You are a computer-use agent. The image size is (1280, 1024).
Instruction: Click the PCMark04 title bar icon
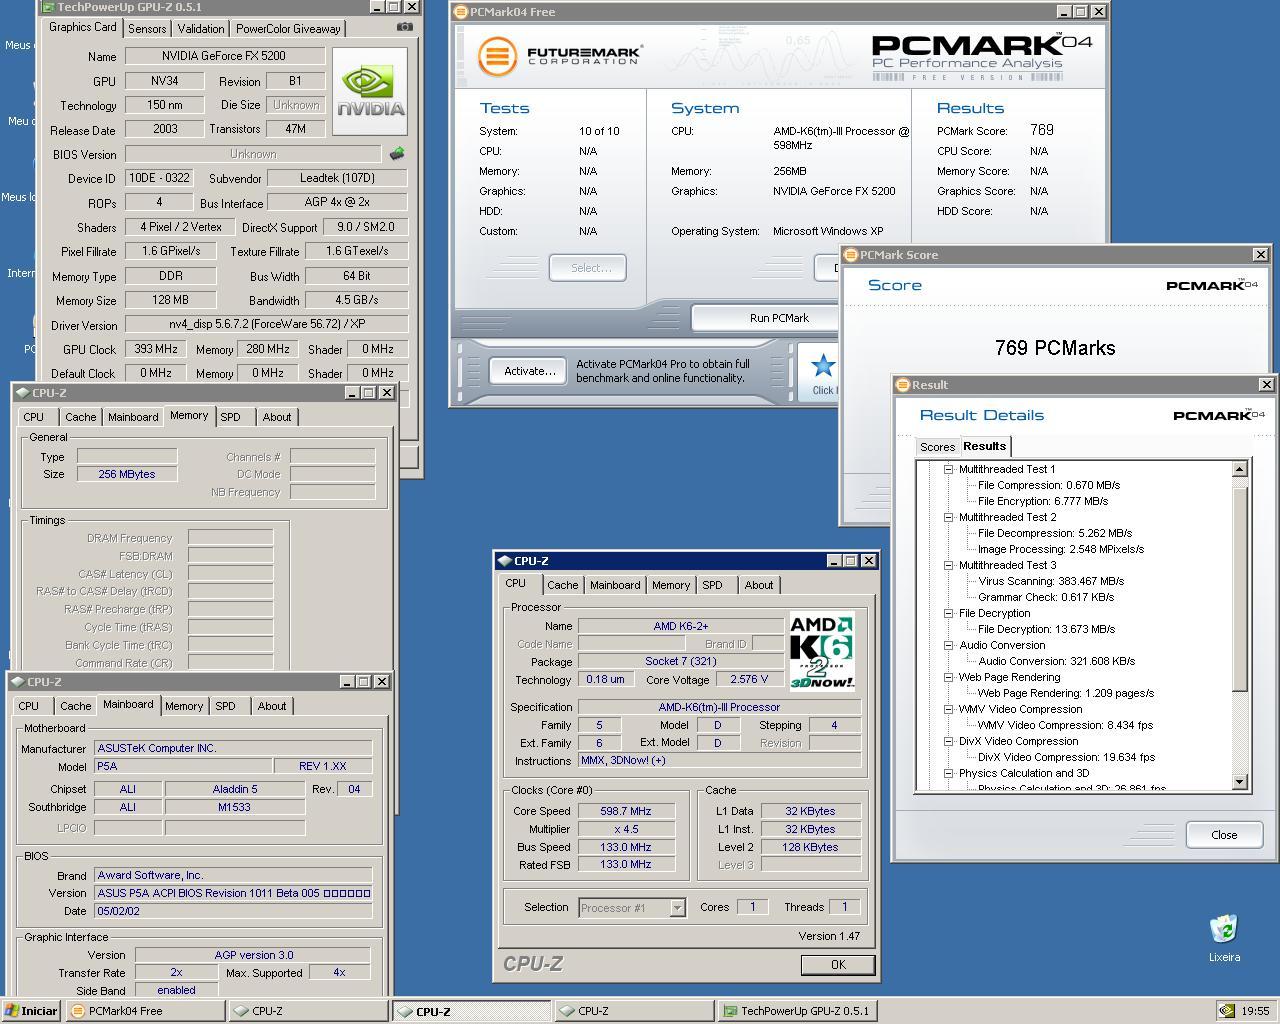(460, 12)
